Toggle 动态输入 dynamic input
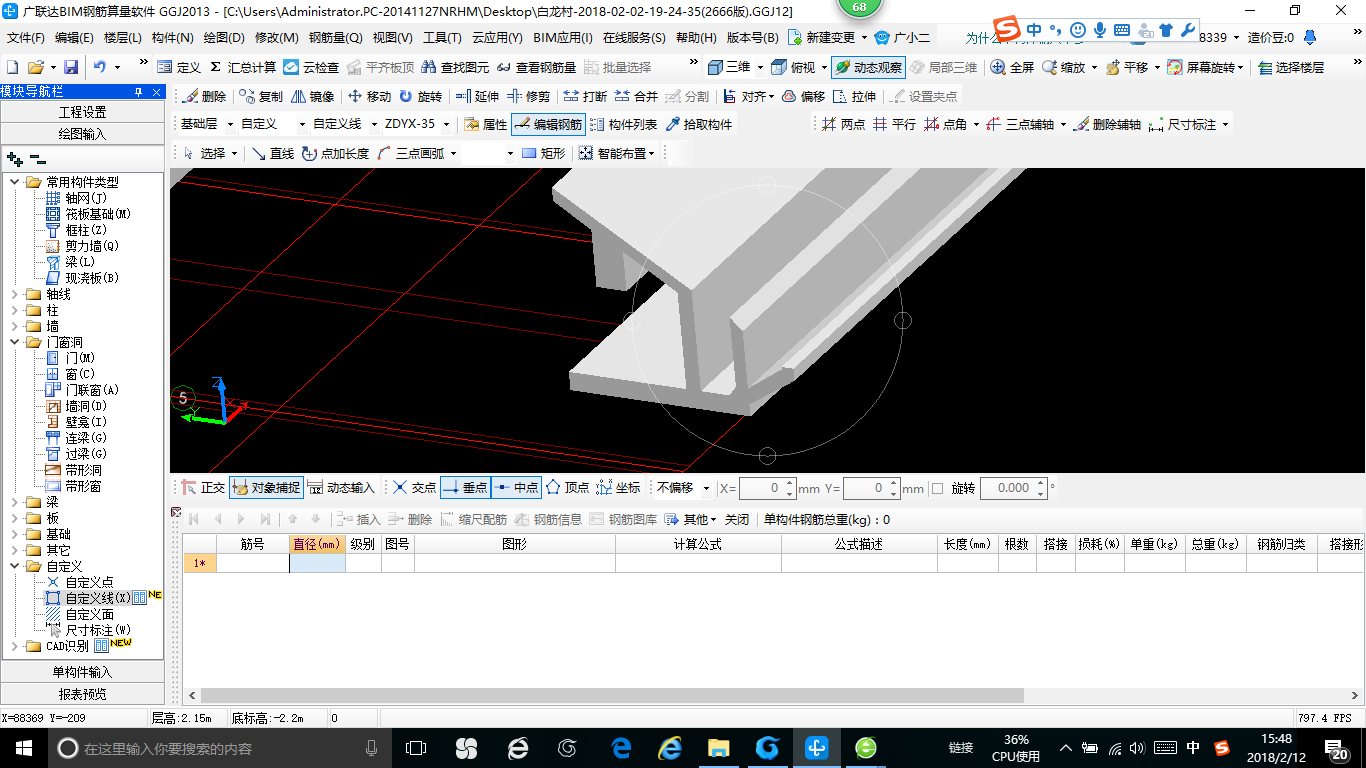This screenshot has height=768, width=1366. pos(341,487)
